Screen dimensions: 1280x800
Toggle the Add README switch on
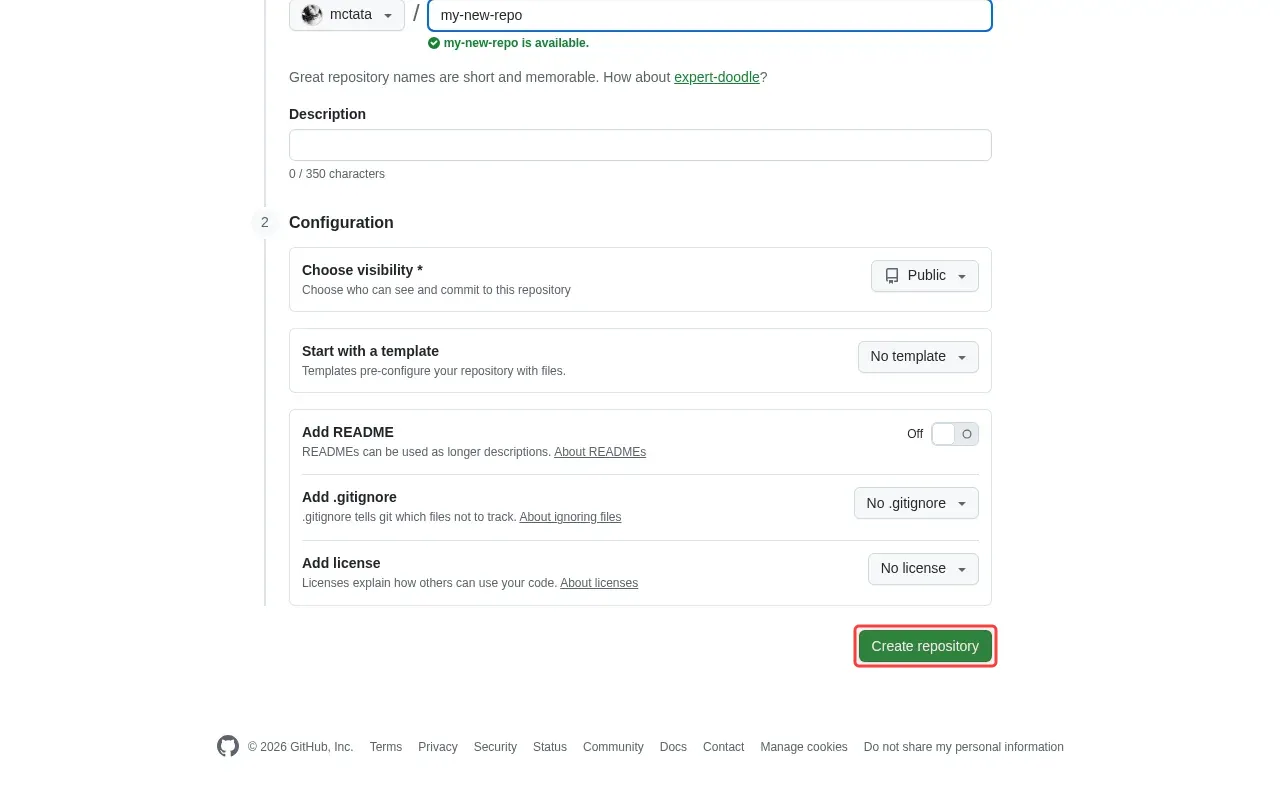pyautogui.click(x=955, y=433)
